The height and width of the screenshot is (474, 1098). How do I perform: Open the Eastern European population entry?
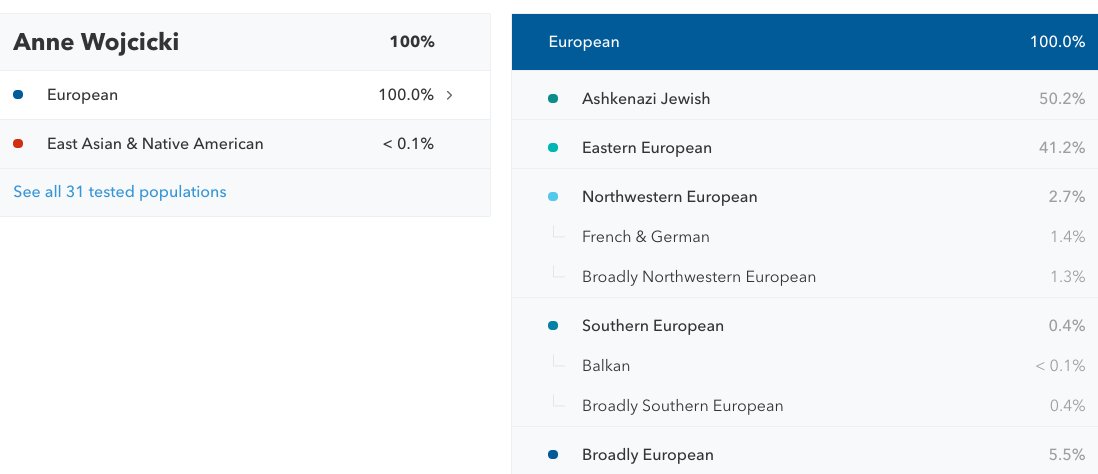click(804, 148)
